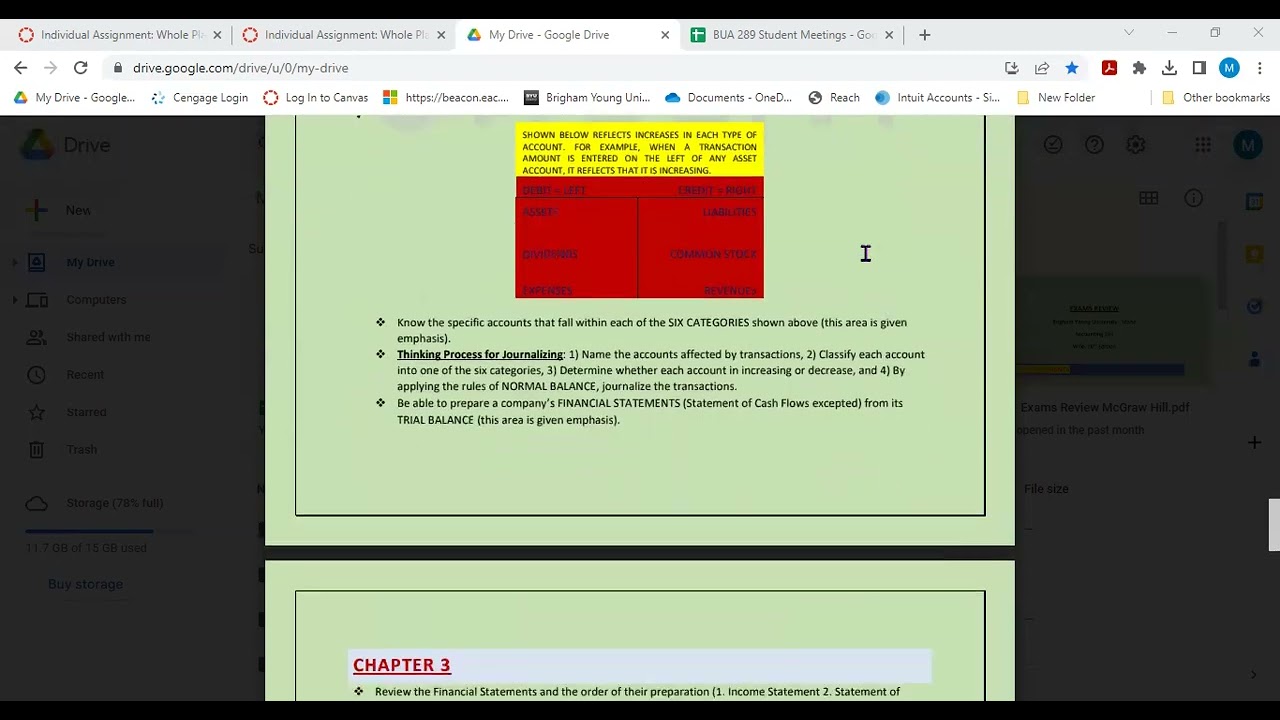Image resolution: width=1280 pixels, height=720 pixels.
Task: Open a new browser tab
Action: 924,34
